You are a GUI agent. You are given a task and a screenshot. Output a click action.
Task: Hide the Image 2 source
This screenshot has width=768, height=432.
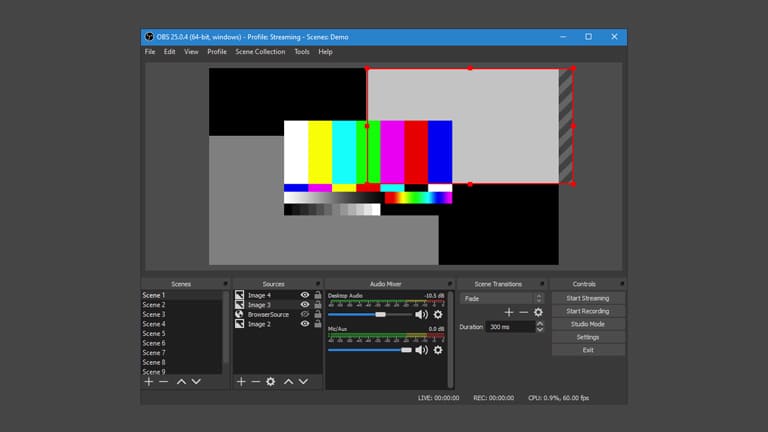pos(305,324)
